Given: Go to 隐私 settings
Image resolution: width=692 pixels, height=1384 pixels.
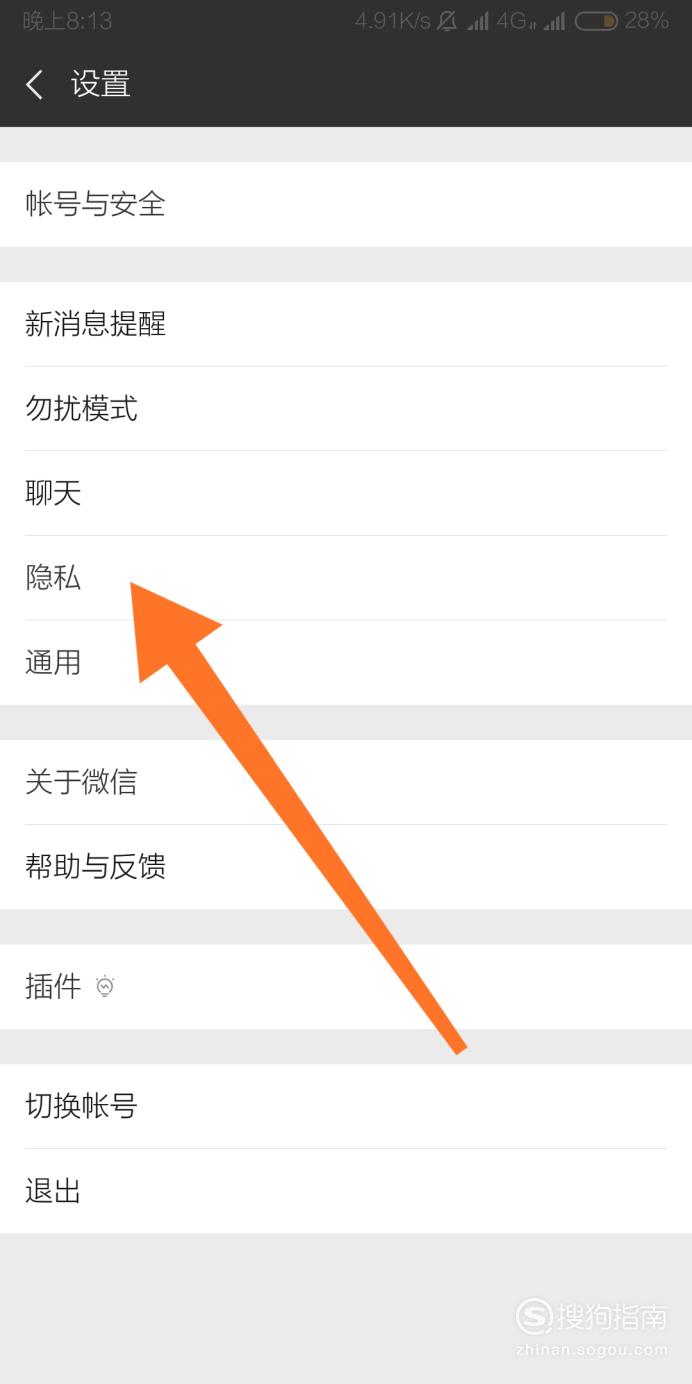Looking at the screenshot, I should tap(346, 578).
